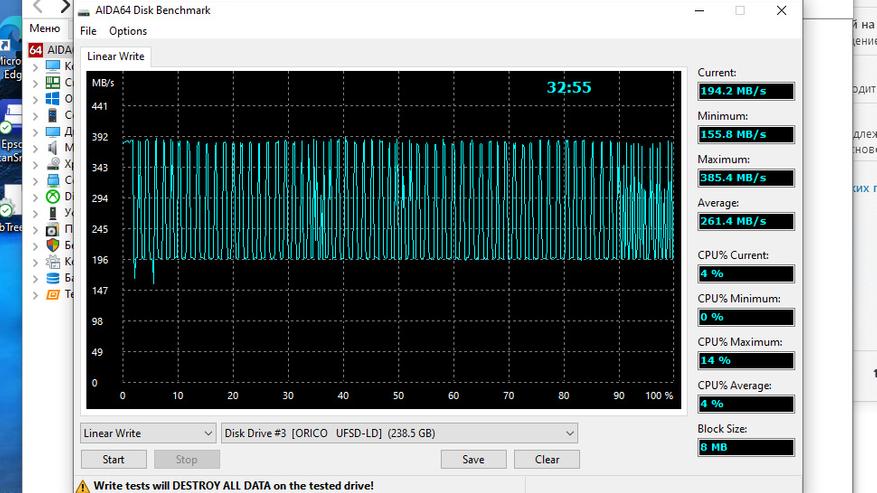Click the CPU% Minimum 0 % value
This screenshot has width=877, height=493.
tap(746, 317)
